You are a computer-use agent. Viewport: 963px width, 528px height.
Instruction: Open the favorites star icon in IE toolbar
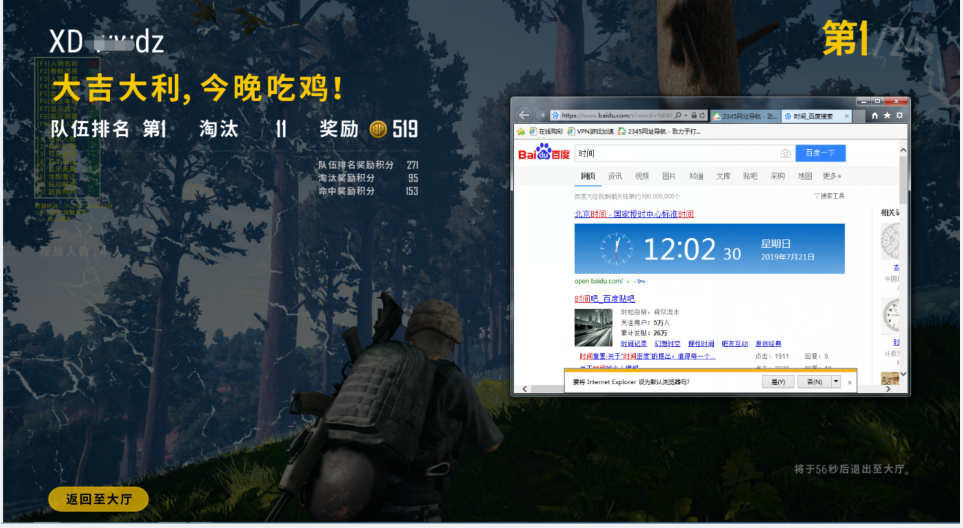(887, 115)
